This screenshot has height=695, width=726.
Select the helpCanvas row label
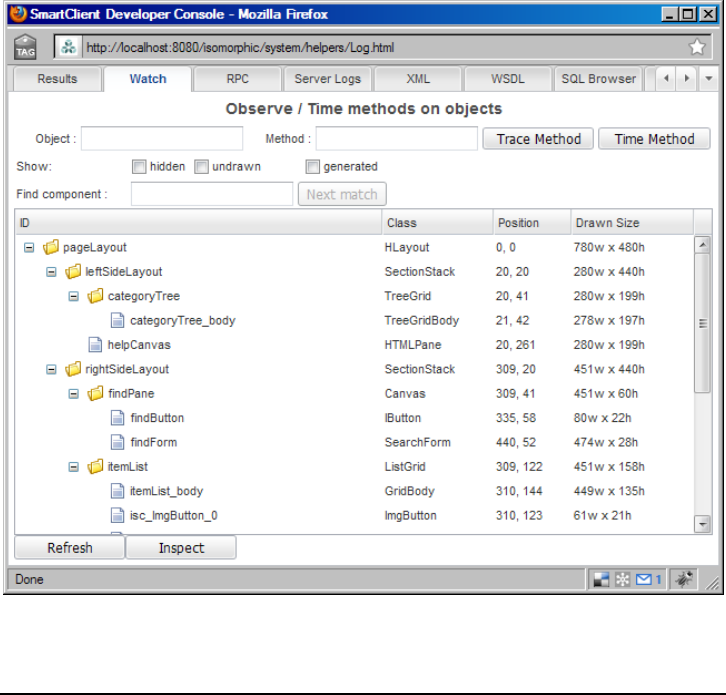click(139, 345)
